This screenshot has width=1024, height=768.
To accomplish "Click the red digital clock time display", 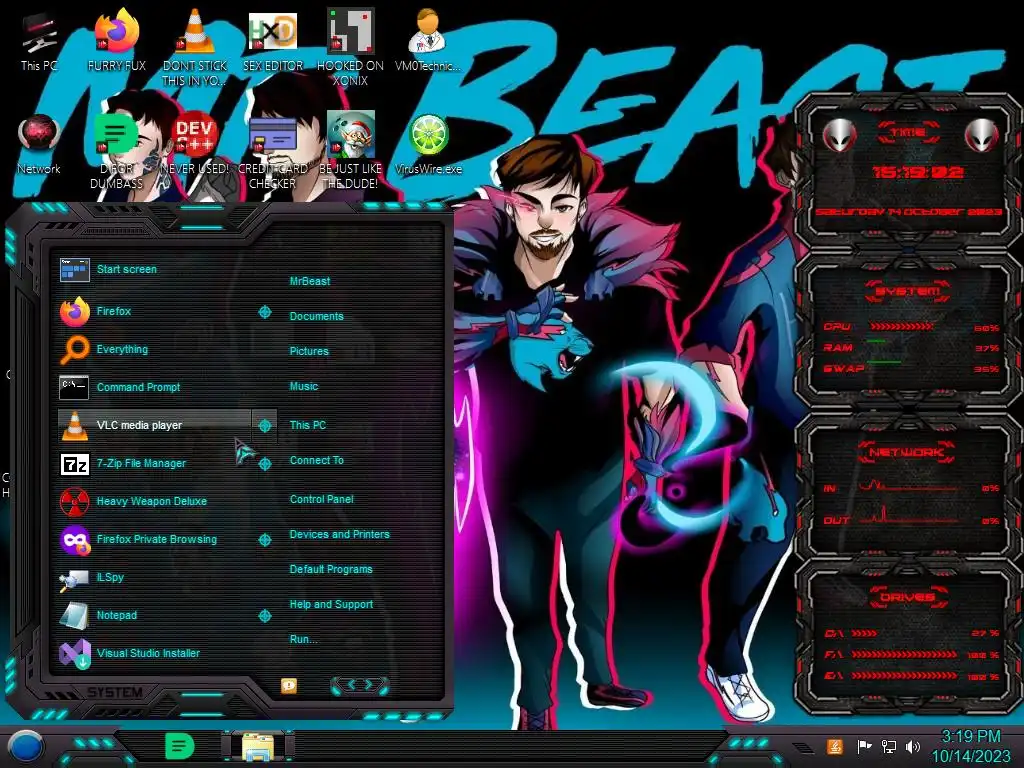I will [918, 172].
